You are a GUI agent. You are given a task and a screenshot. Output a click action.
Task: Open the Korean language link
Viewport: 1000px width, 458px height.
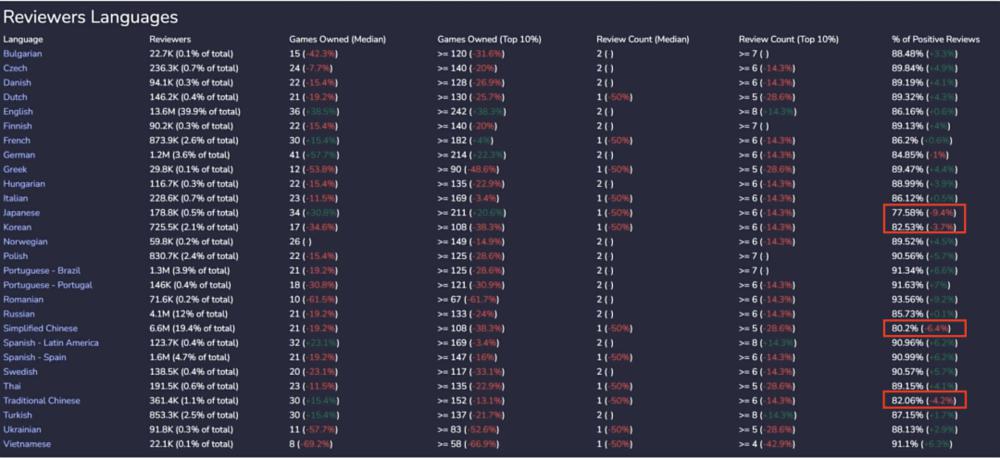point(20,227)
